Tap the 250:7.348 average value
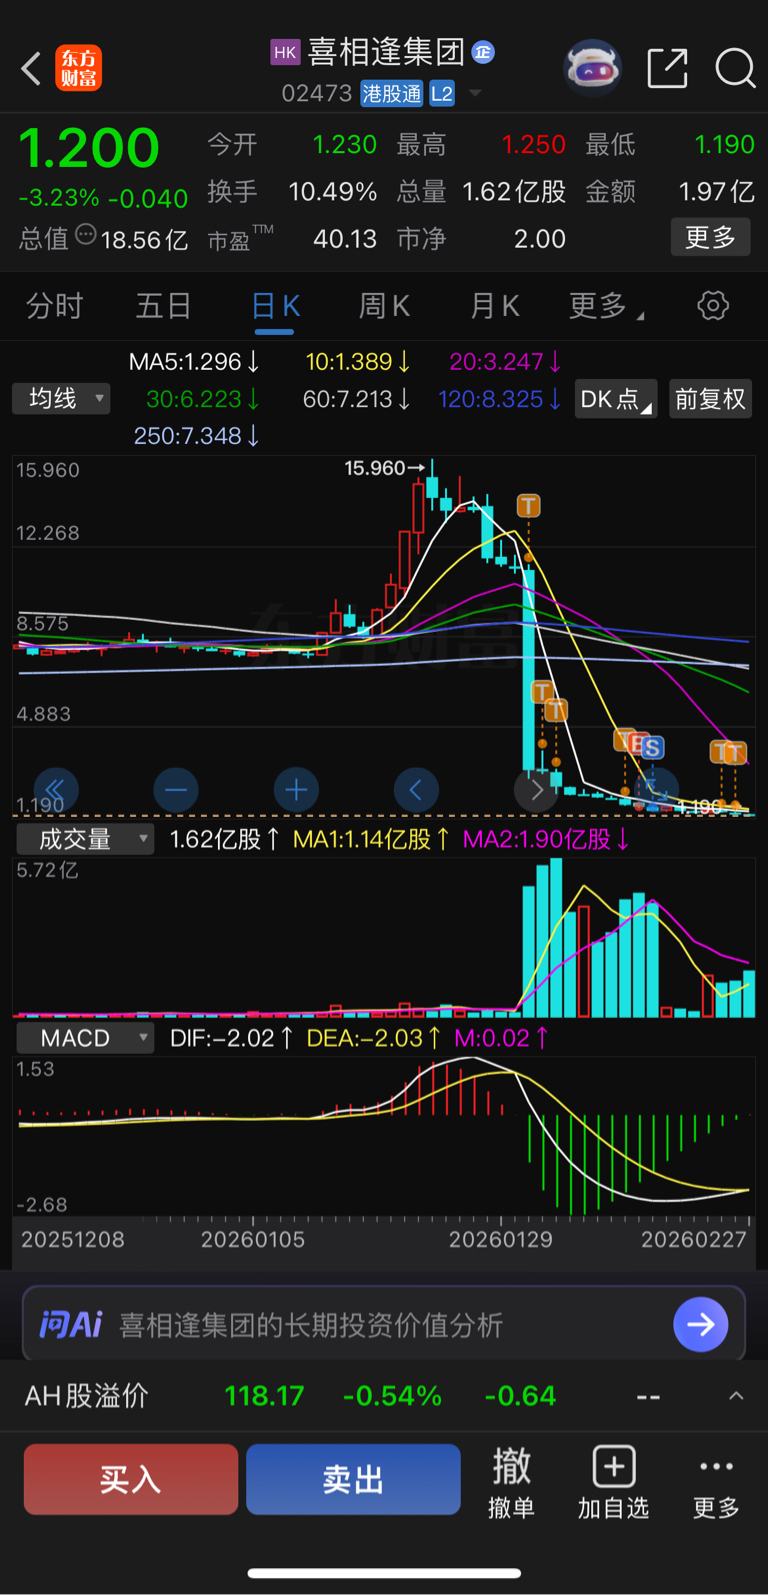This screenshot has height=1595, width=768. pos(197,436)
